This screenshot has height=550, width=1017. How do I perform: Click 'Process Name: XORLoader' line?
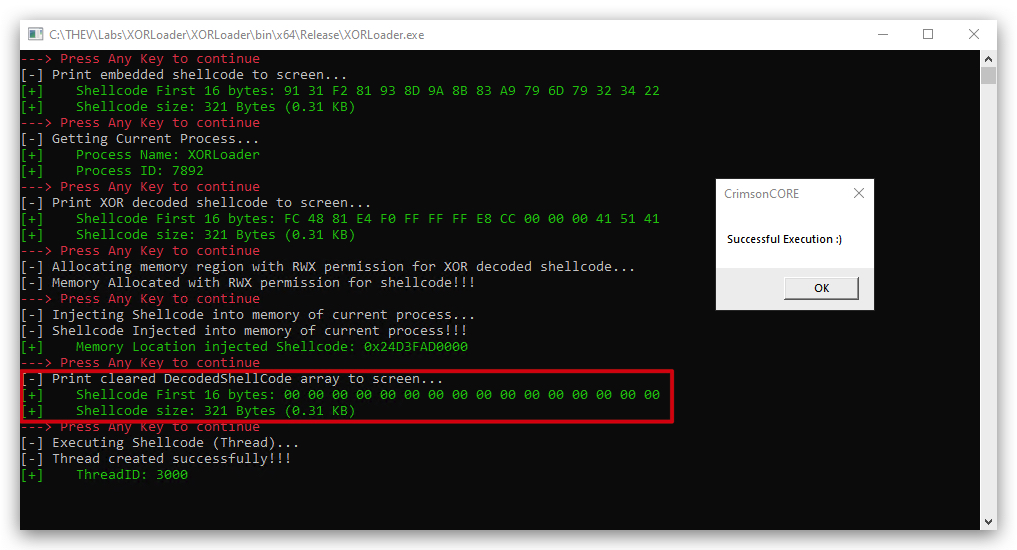tap(140, 155)
